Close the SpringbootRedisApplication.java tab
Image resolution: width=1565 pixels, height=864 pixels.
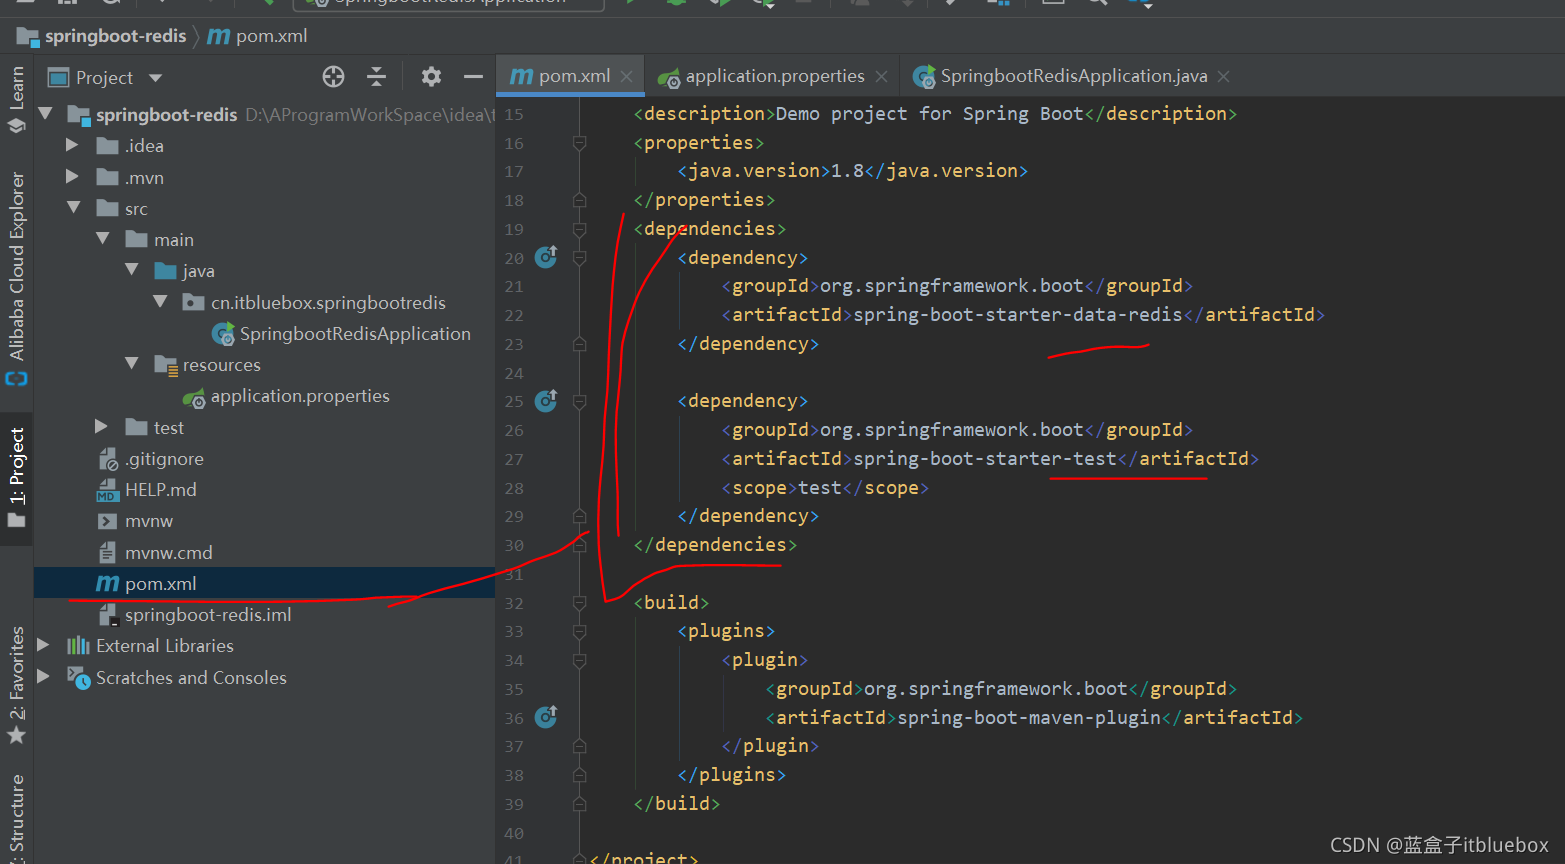click(1224, 77)
